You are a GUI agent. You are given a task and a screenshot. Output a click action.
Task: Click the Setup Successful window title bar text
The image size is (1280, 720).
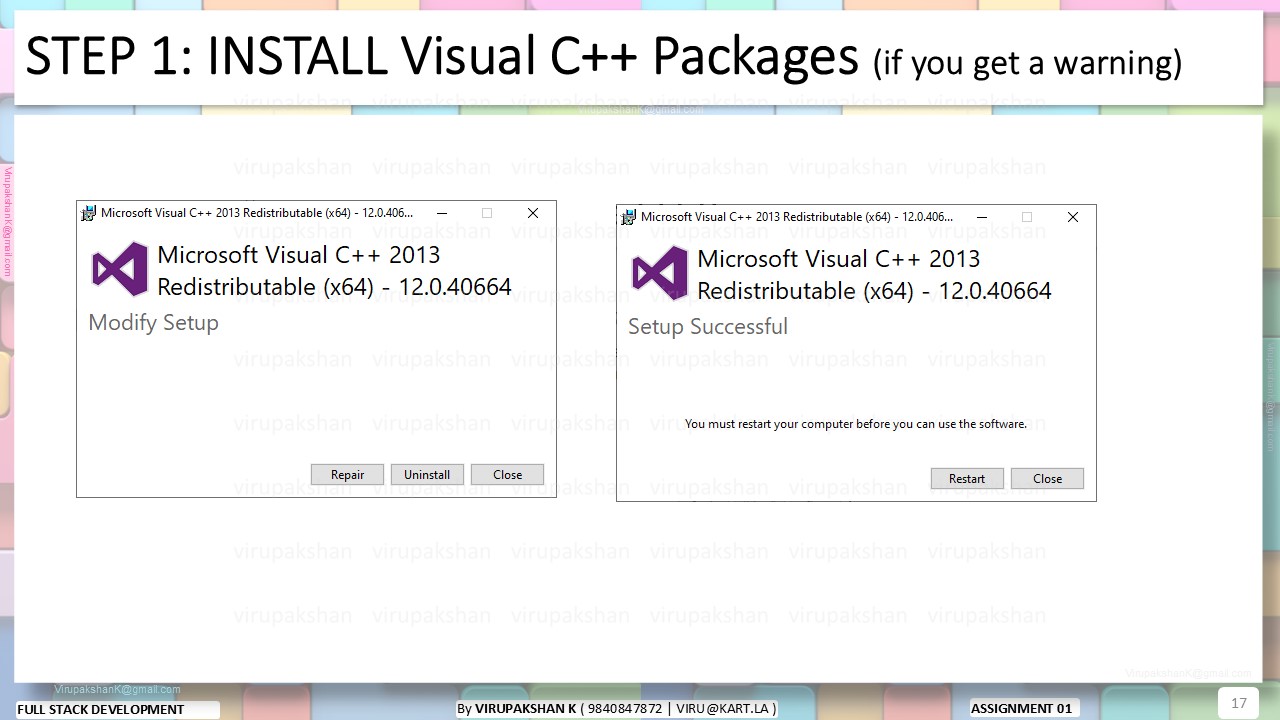(797, 217)
